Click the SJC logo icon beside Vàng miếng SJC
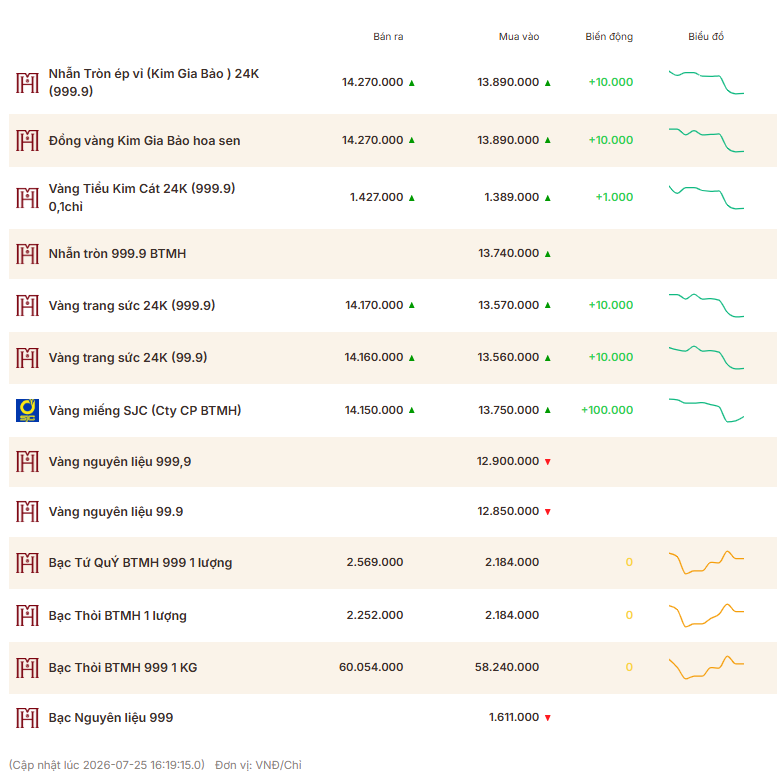The image size is (779, 779). (27, 410)
